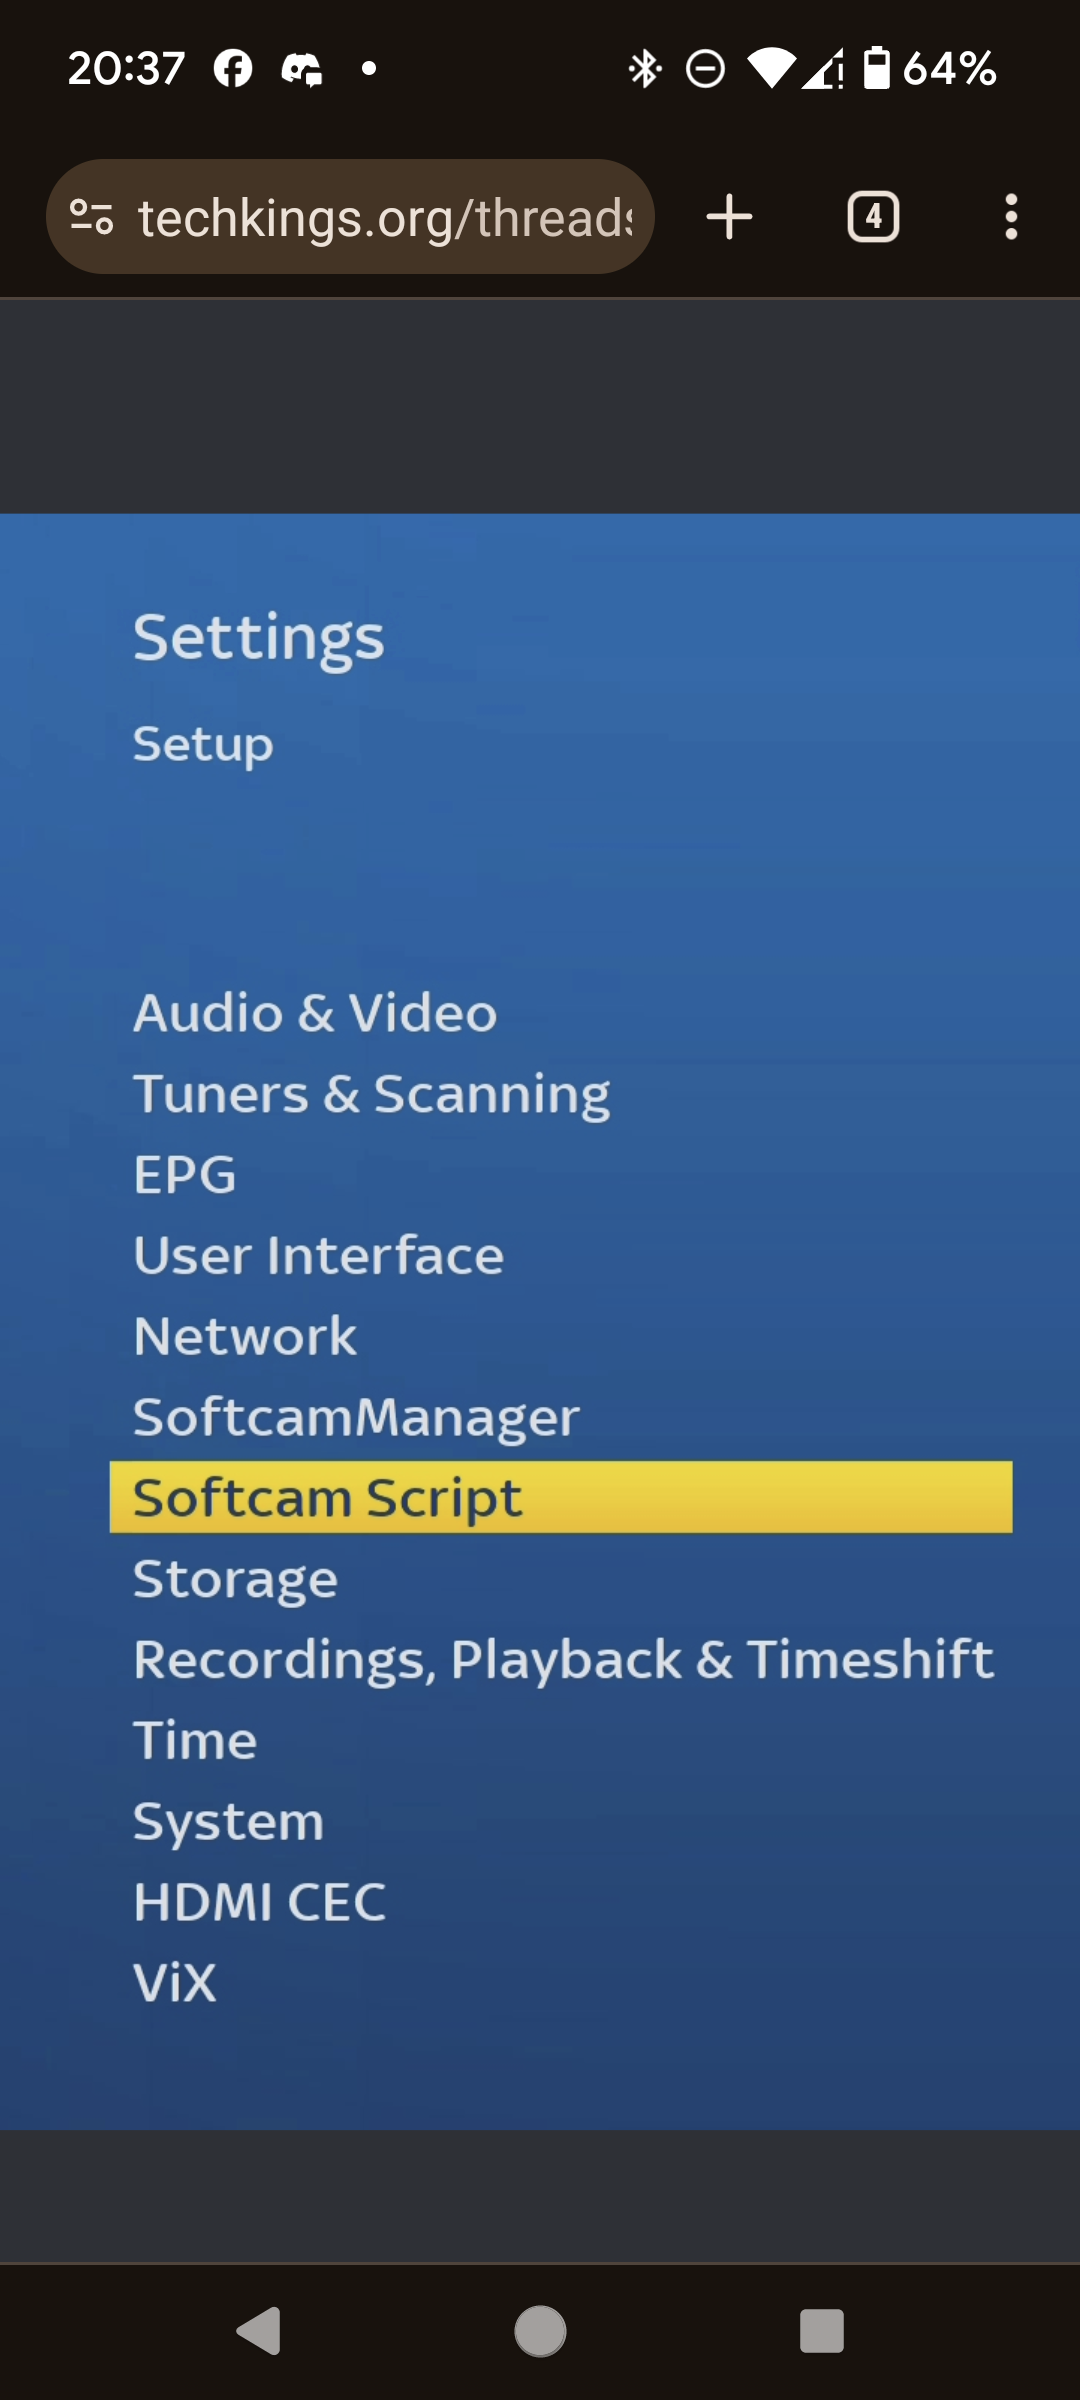The image size is (1080, 2400).
Task: Tap the Android home navigation button
Action: (540, 2332)
